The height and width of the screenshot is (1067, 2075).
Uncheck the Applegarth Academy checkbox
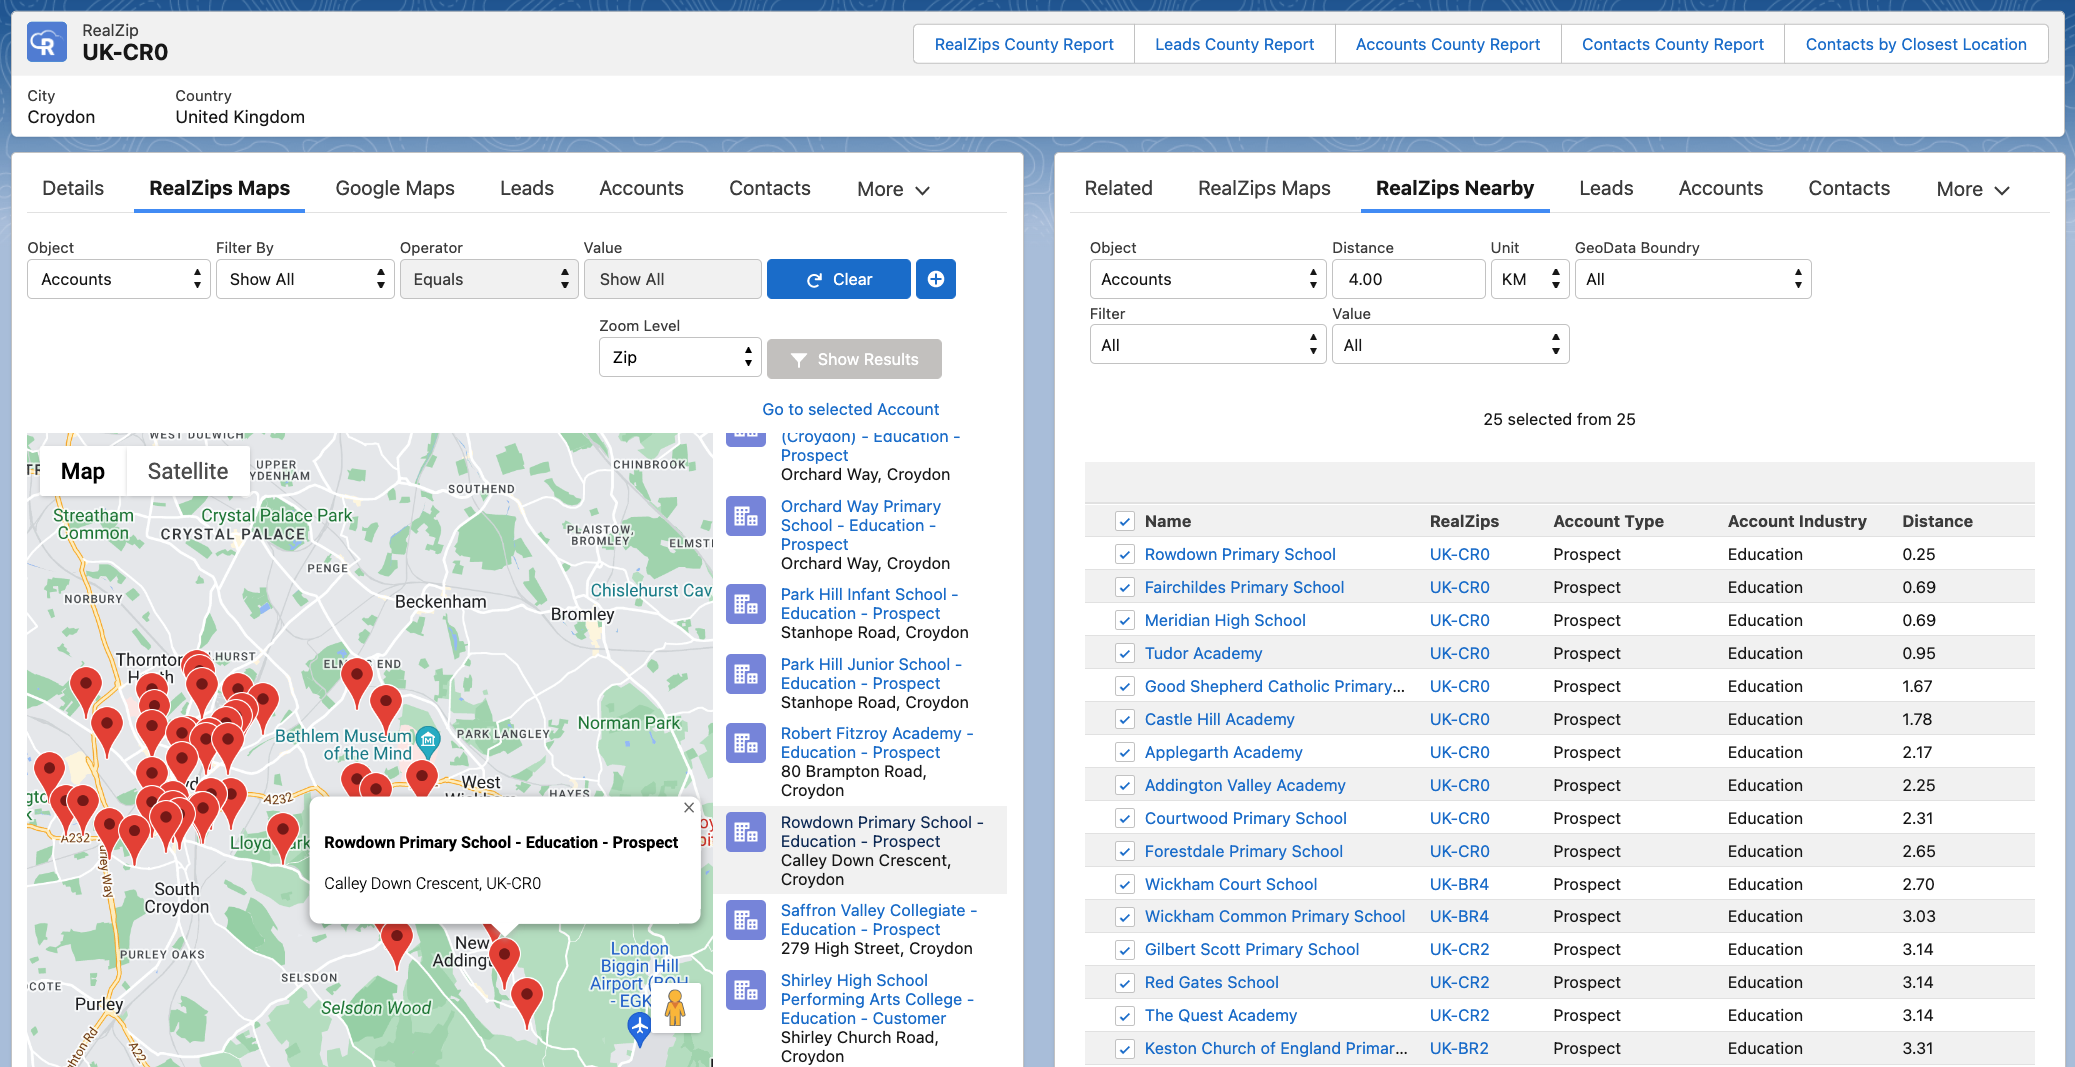tap(1125, 752)
